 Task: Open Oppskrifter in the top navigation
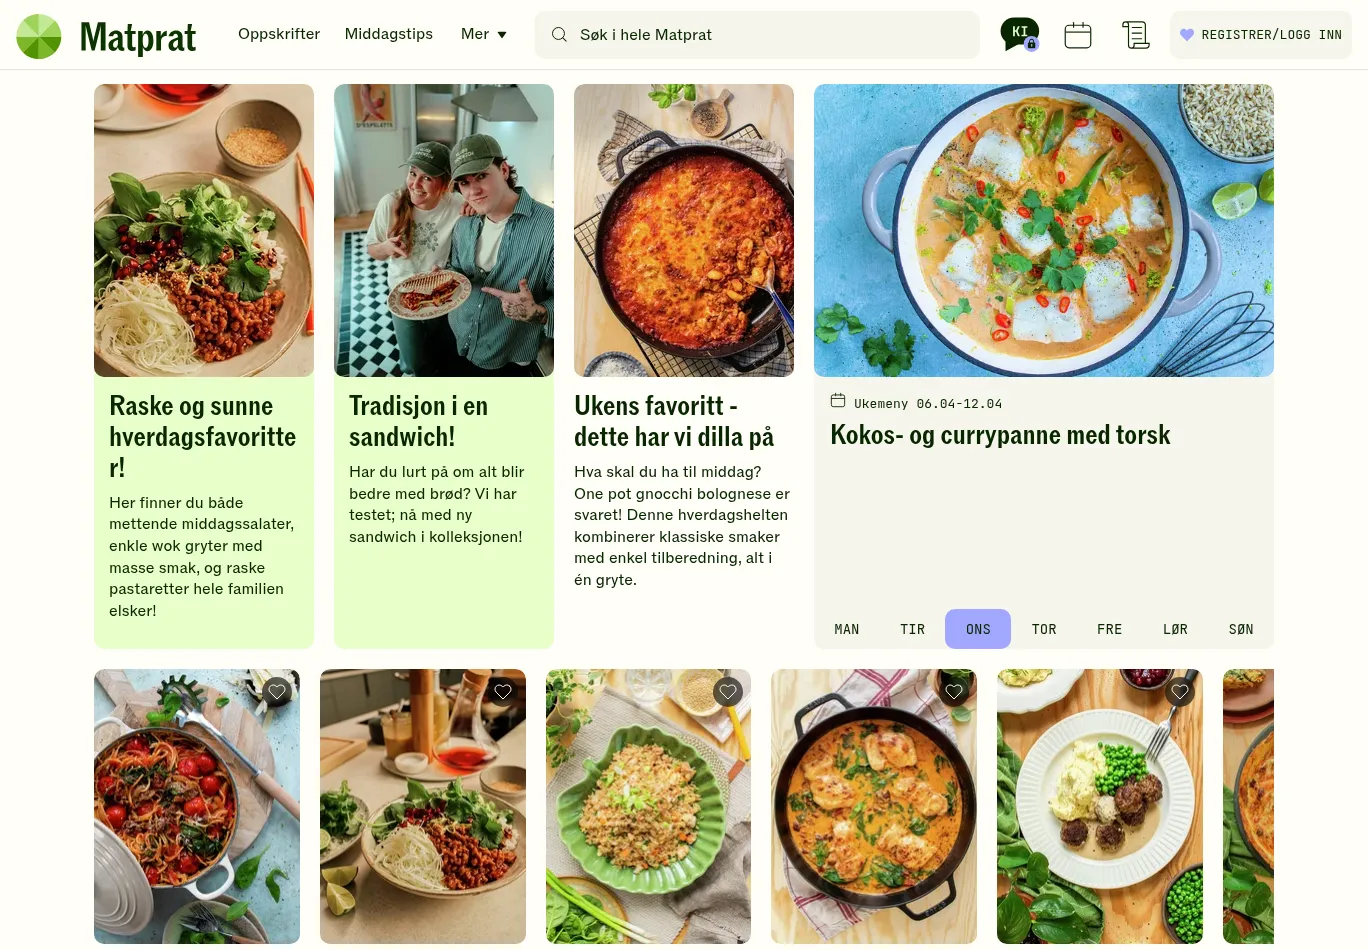[279, 34]
